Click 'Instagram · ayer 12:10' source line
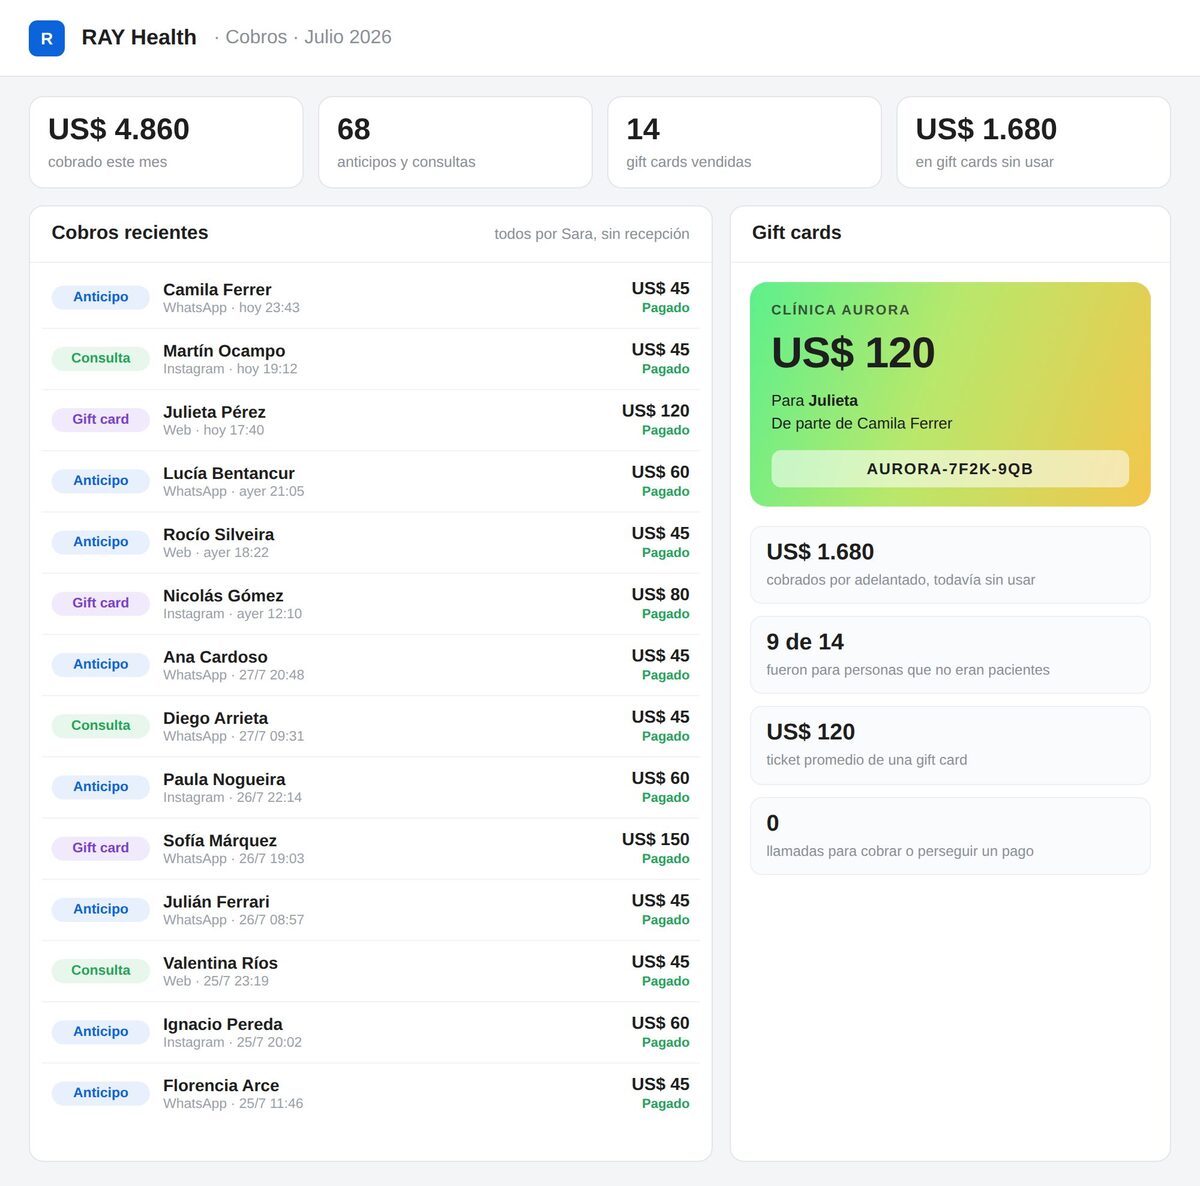1200x1186 pixels. pyautogui.click(x=232, y=614)
